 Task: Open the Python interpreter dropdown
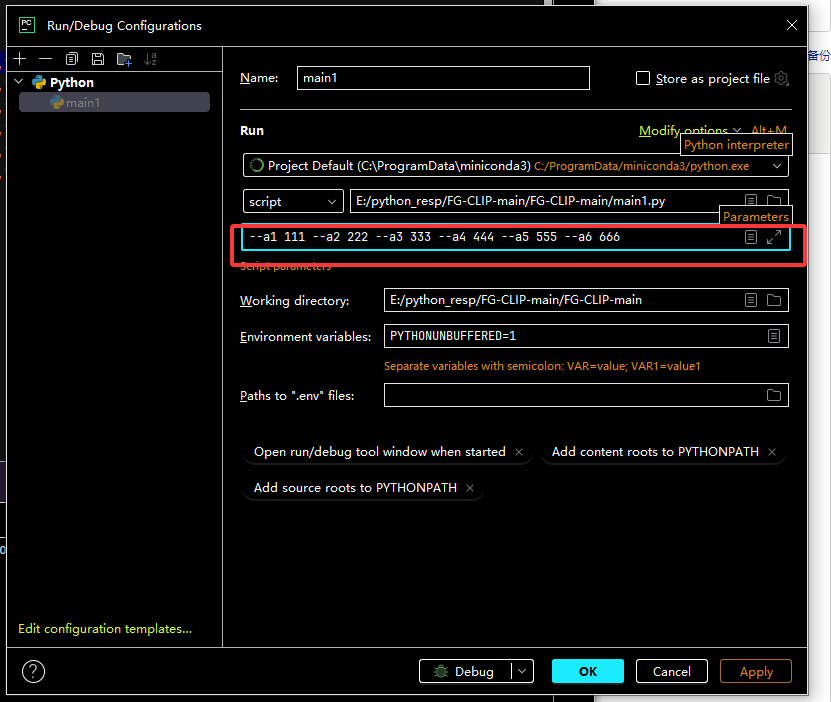coord(516,166)
